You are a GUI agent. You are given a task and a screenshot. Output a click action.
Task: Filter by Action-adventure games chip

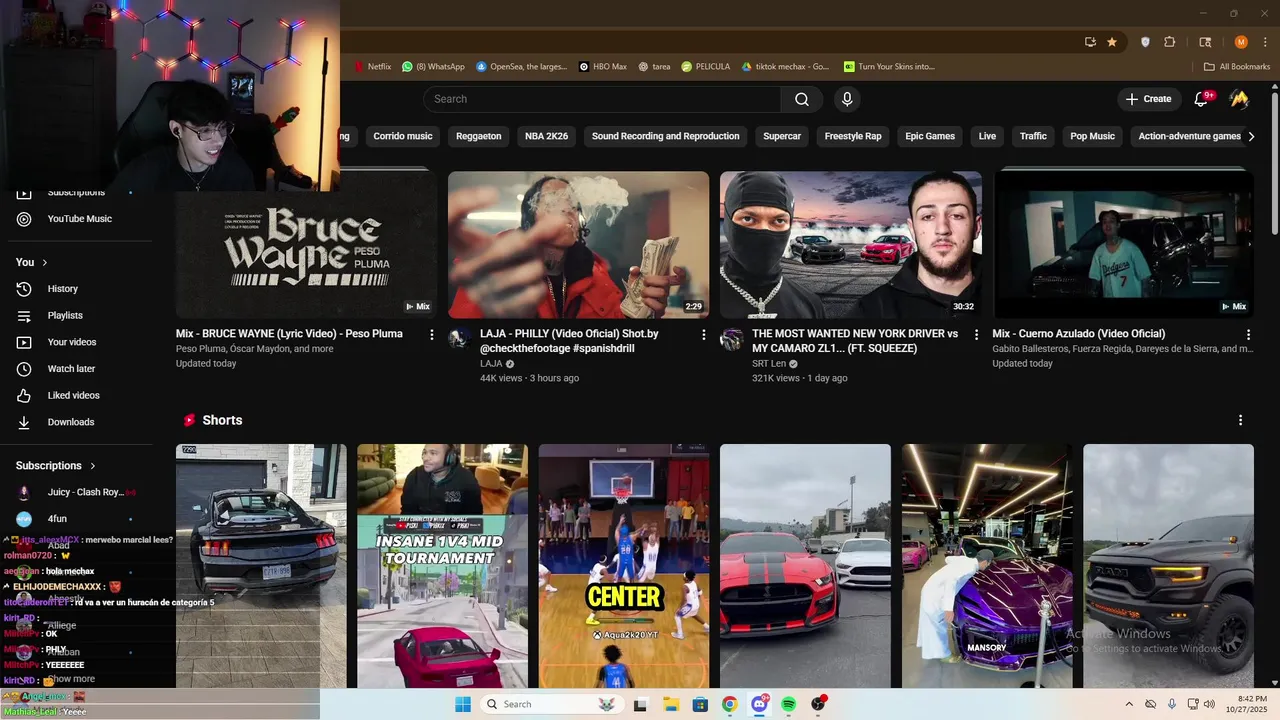click(x=1189, y=136)
